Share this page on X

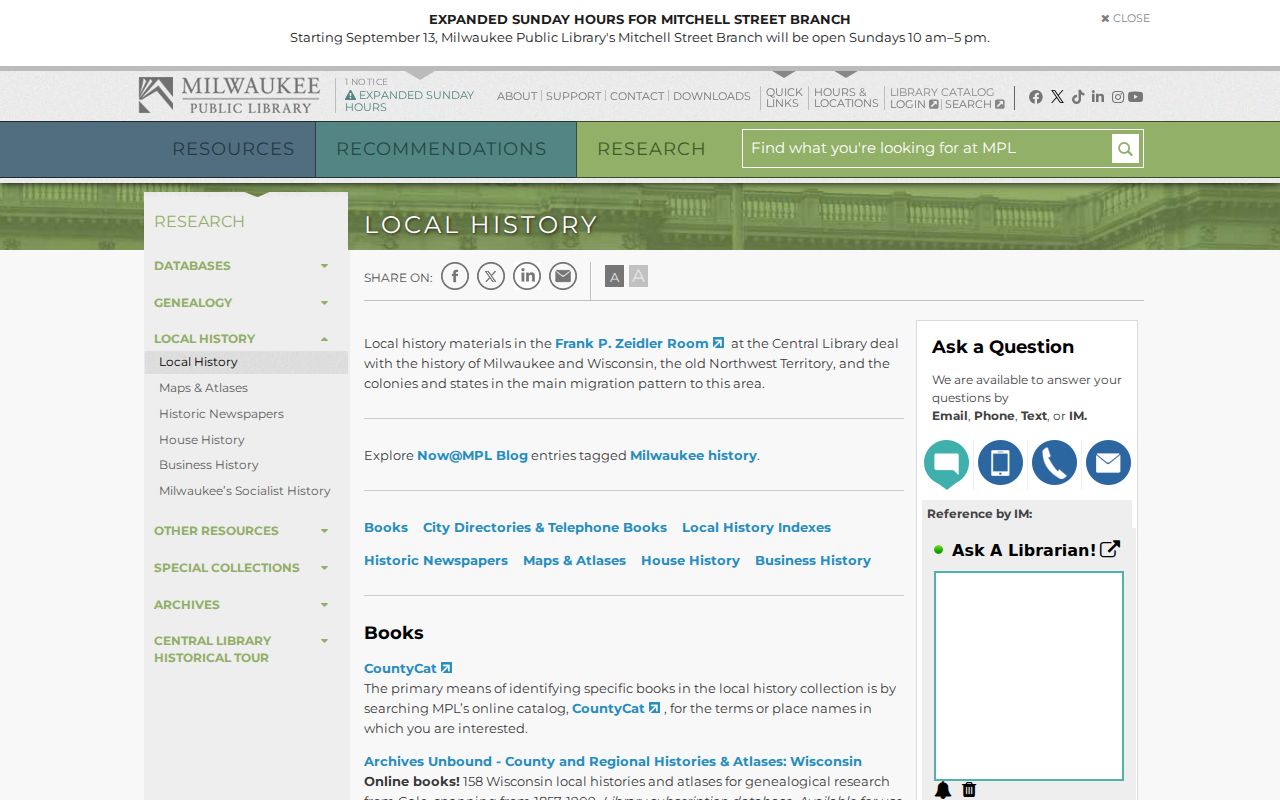[x=491, y=276]
